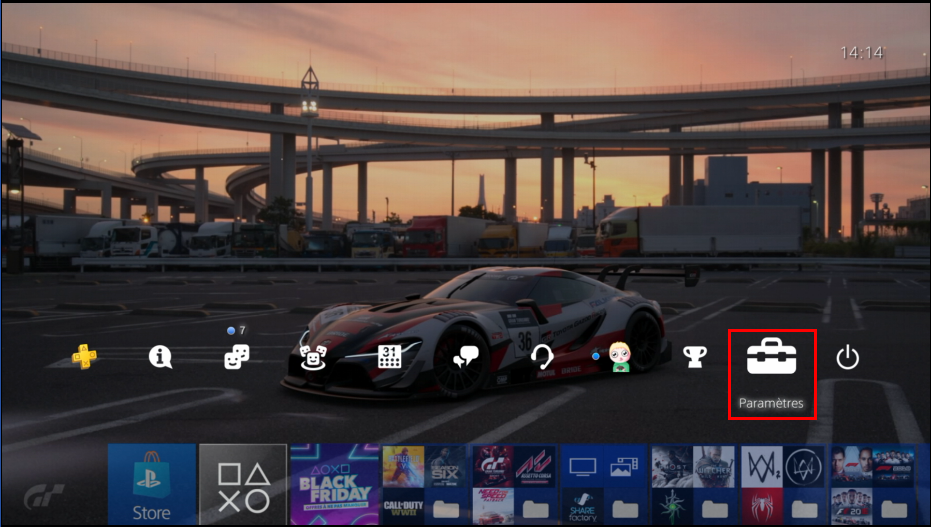Open The Witcher game thumbnail
The height and width of the screenshot is (527, 931).
pos(715,466)
